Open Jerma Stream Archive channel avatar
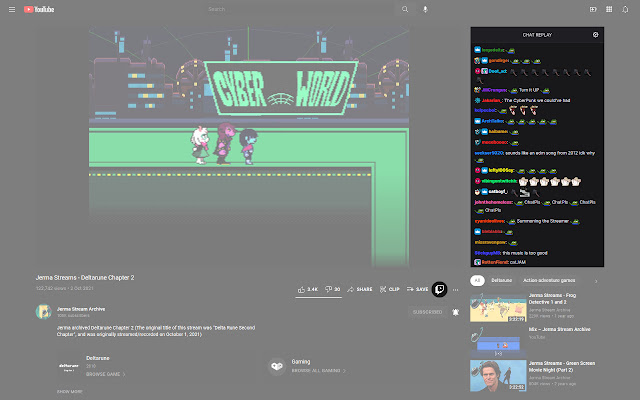This screenshot has width=640, height=400. point(44,312)
